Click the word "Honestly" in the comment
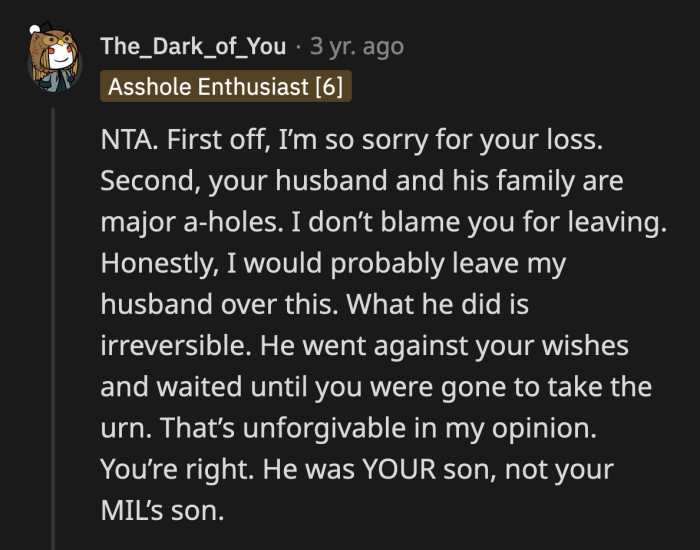This screenshot has height=550, width=700. pos(146,264)
